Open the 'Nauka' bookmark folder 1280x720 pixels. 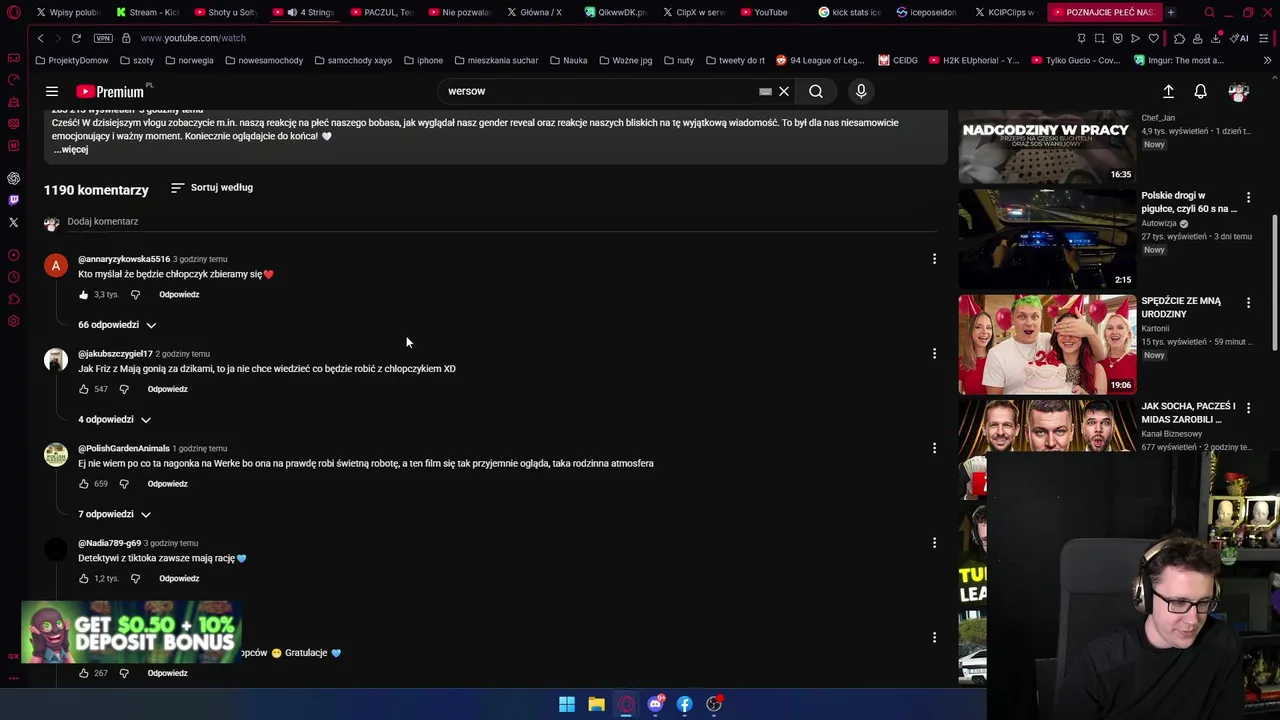click(568, 60)
